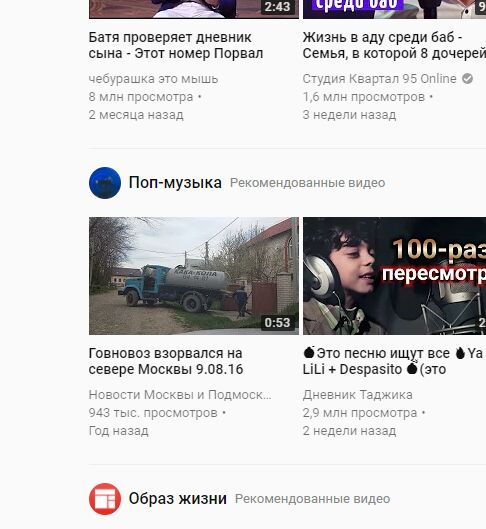Click the 0:53 duration badge on truck video
The image size is (486, 529).
[277, 323]
